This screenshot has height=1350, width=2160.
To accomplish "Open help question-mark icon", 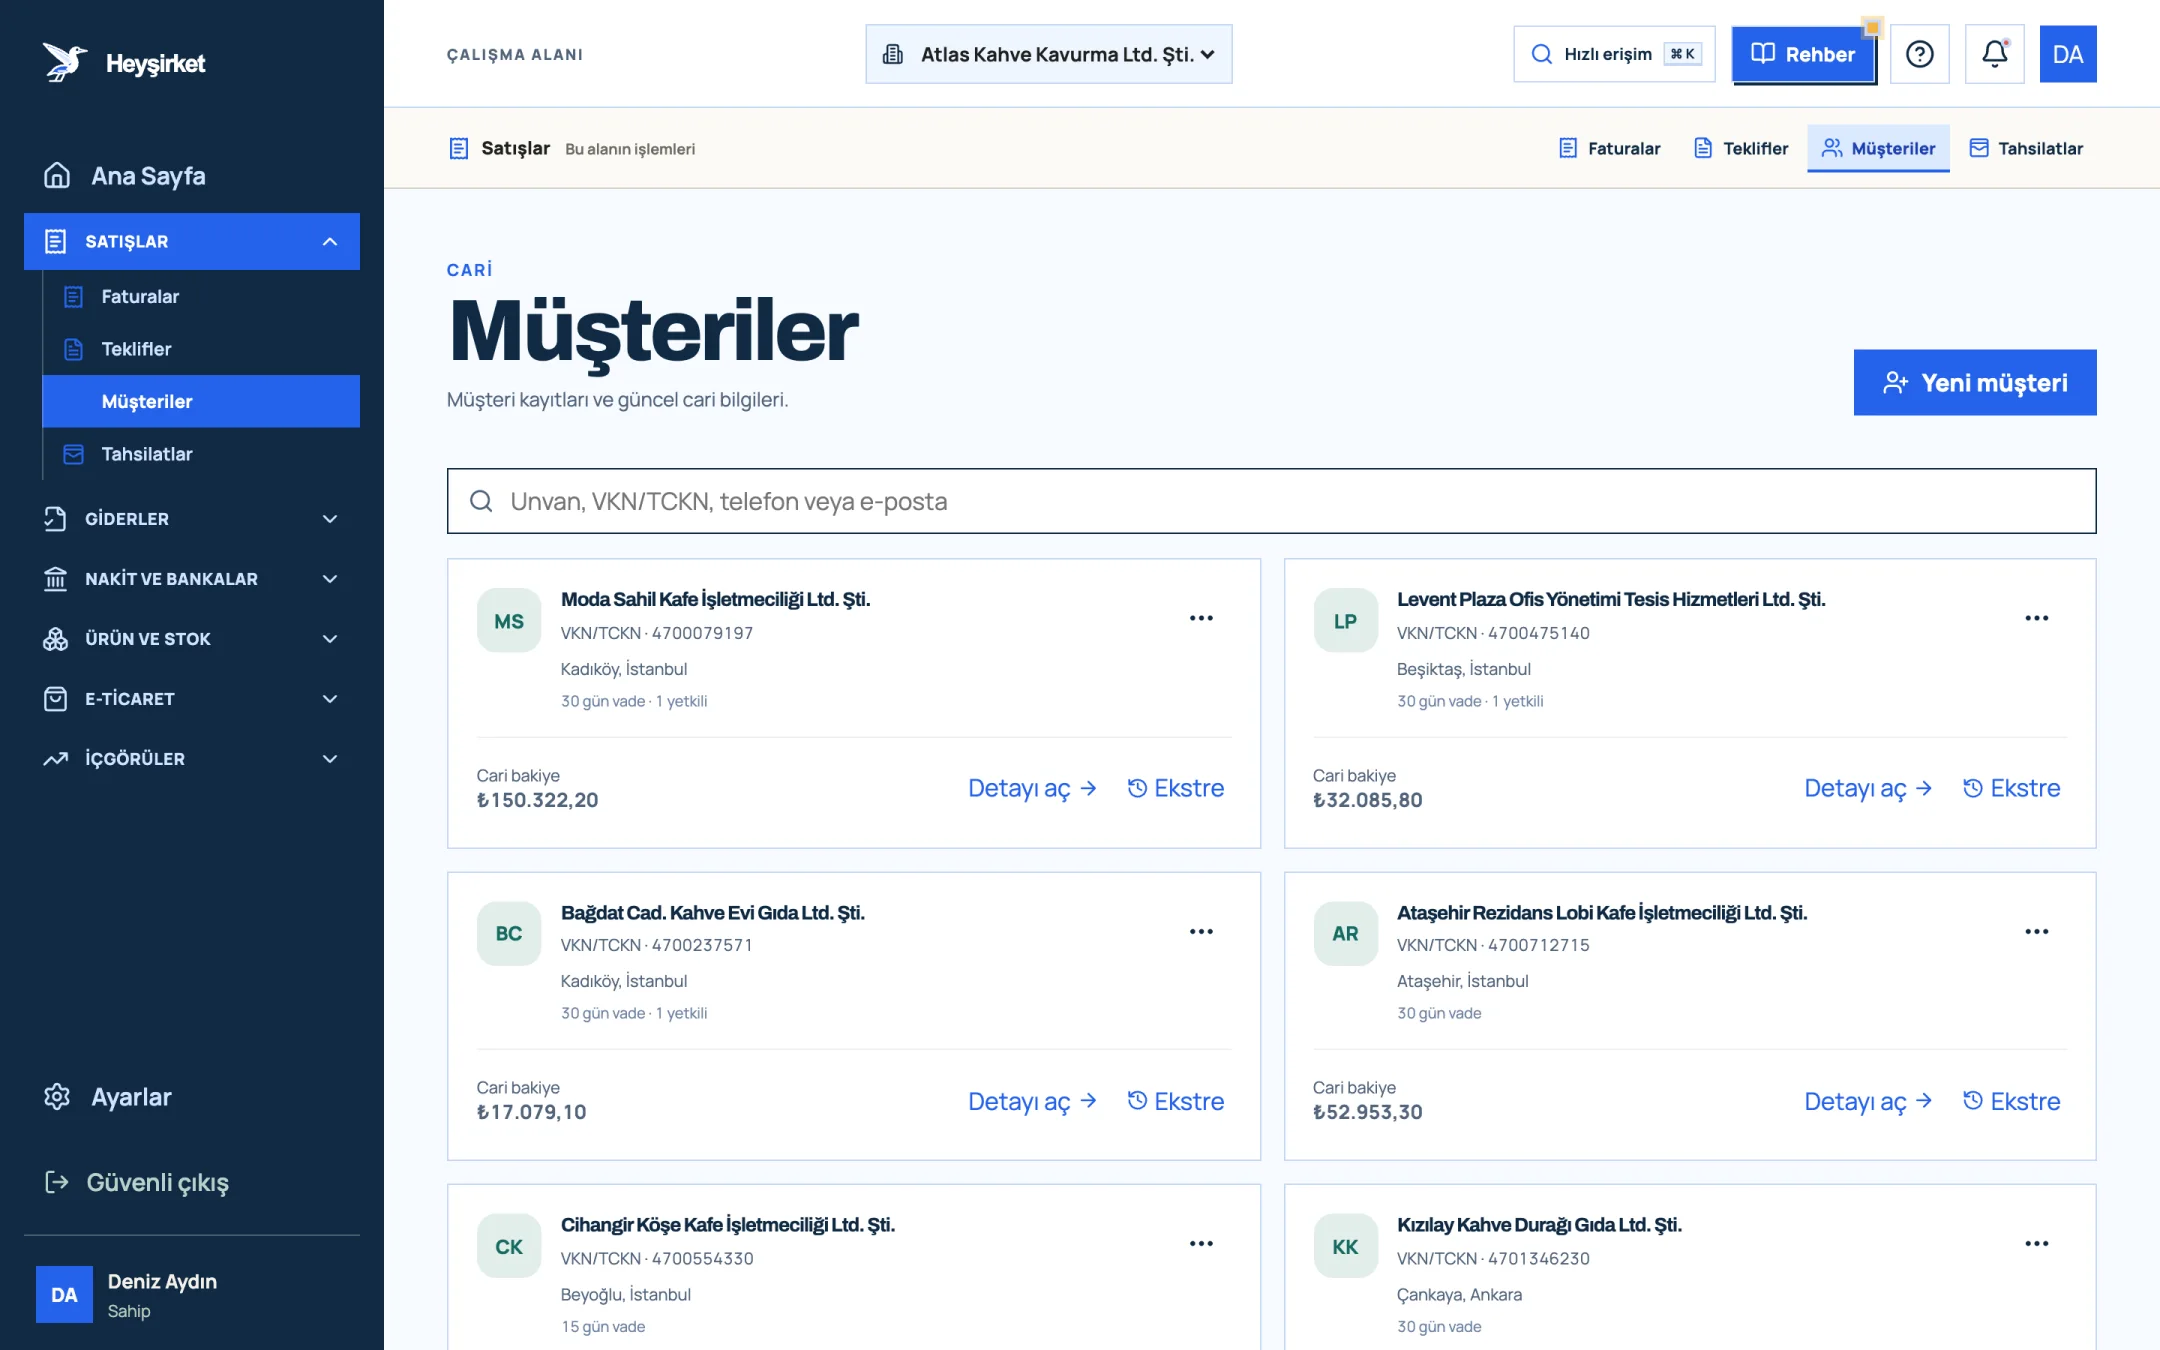I will coord(1919,54).
